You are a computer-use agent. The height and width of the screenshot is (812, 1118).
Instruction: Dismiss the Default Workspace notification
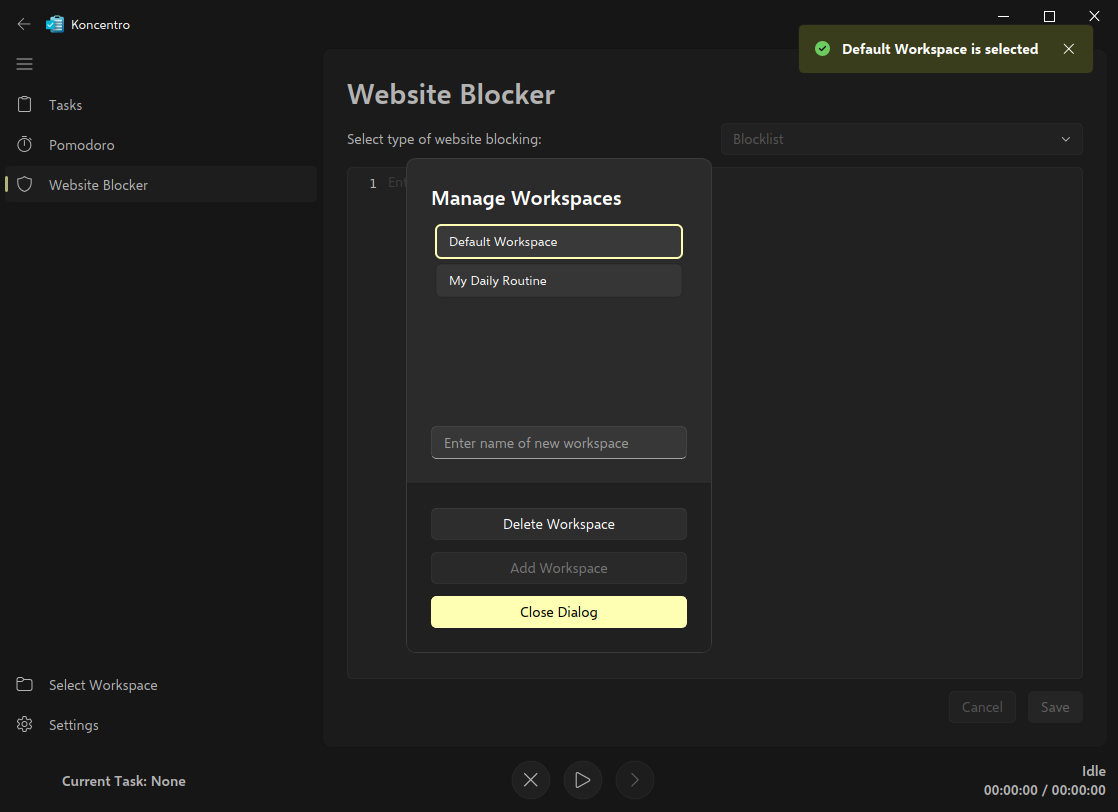[x=1069, y=49]
